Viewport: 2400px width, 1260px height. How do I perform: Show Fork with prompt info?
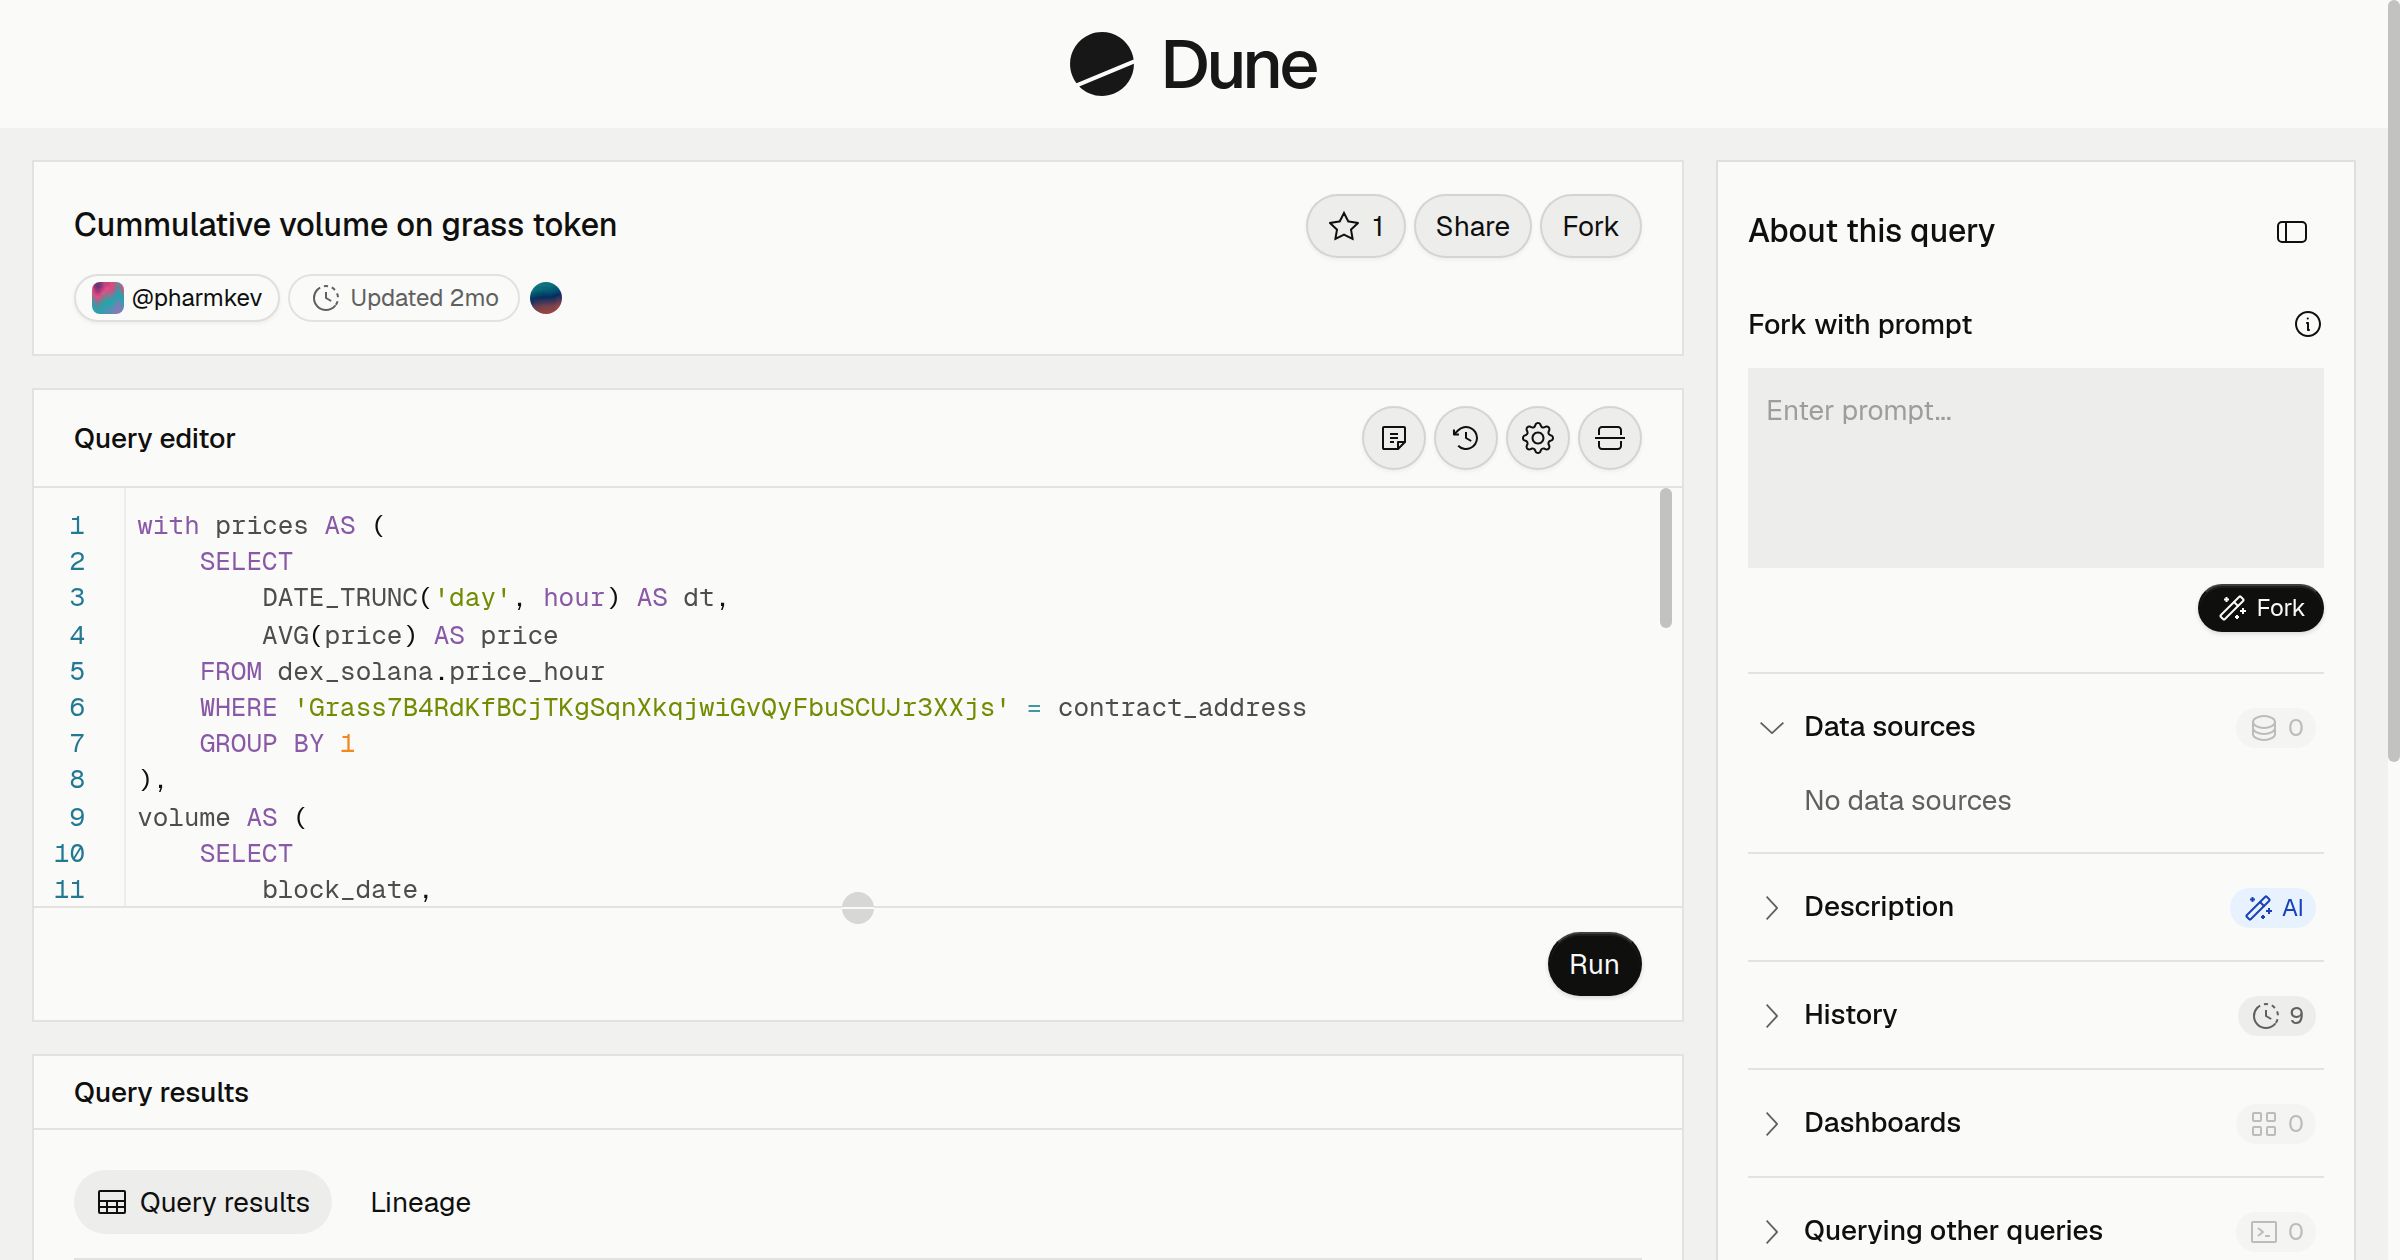2308,324
